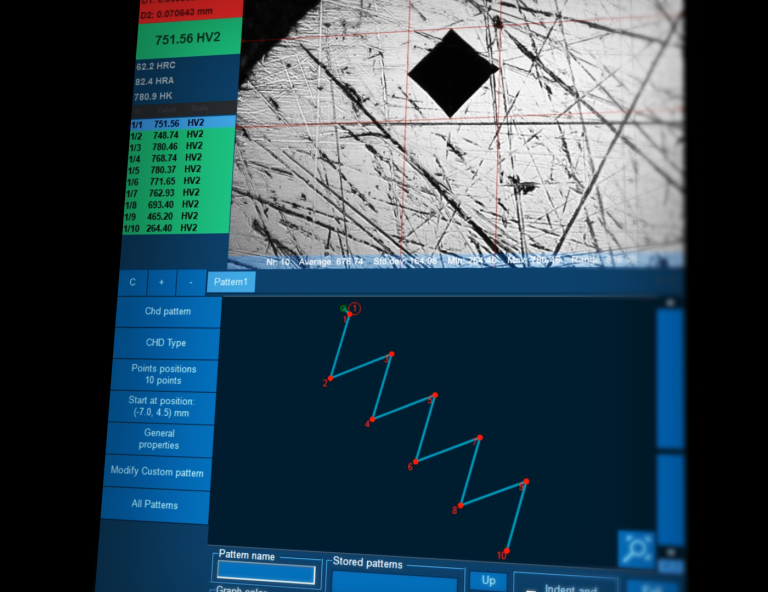Open the Start at position setting
The image size is (768, 592).
click(161, 407)
